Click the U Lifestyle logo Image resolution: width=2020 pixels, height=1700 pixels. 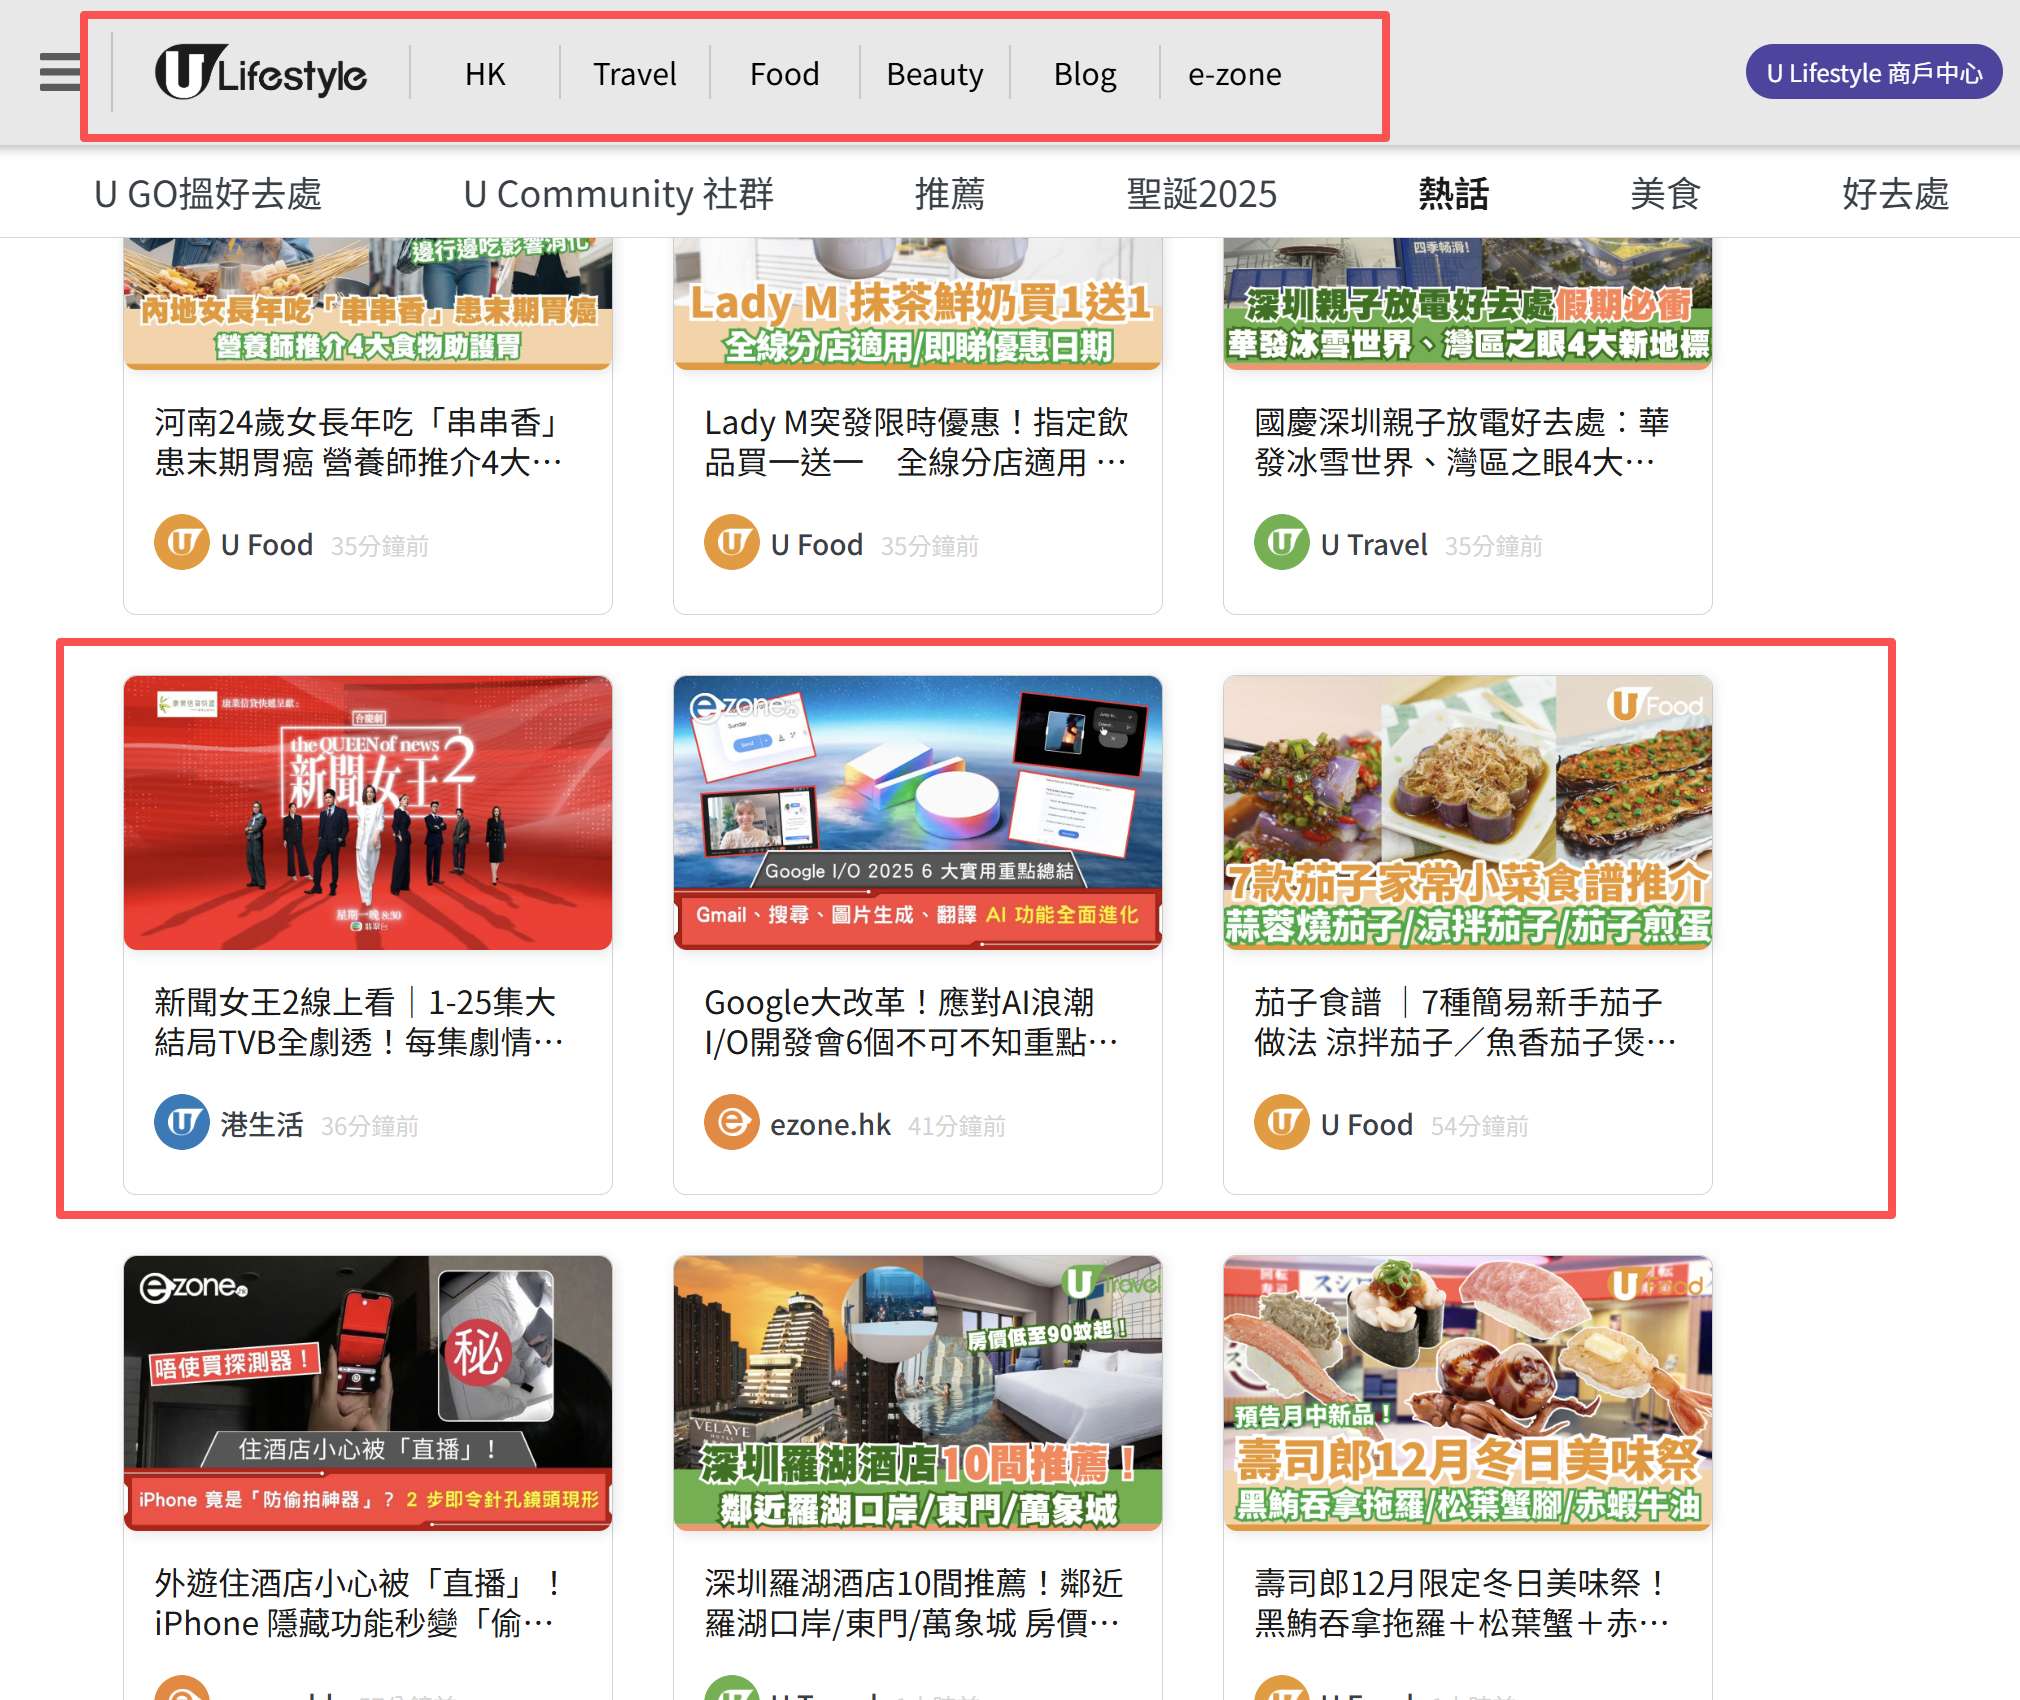(261, 73)
